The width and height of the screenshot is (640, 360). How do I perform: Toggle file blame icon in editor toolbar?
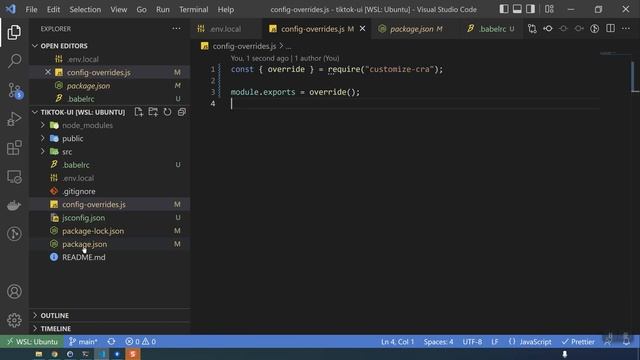click(x=595, y=29)
